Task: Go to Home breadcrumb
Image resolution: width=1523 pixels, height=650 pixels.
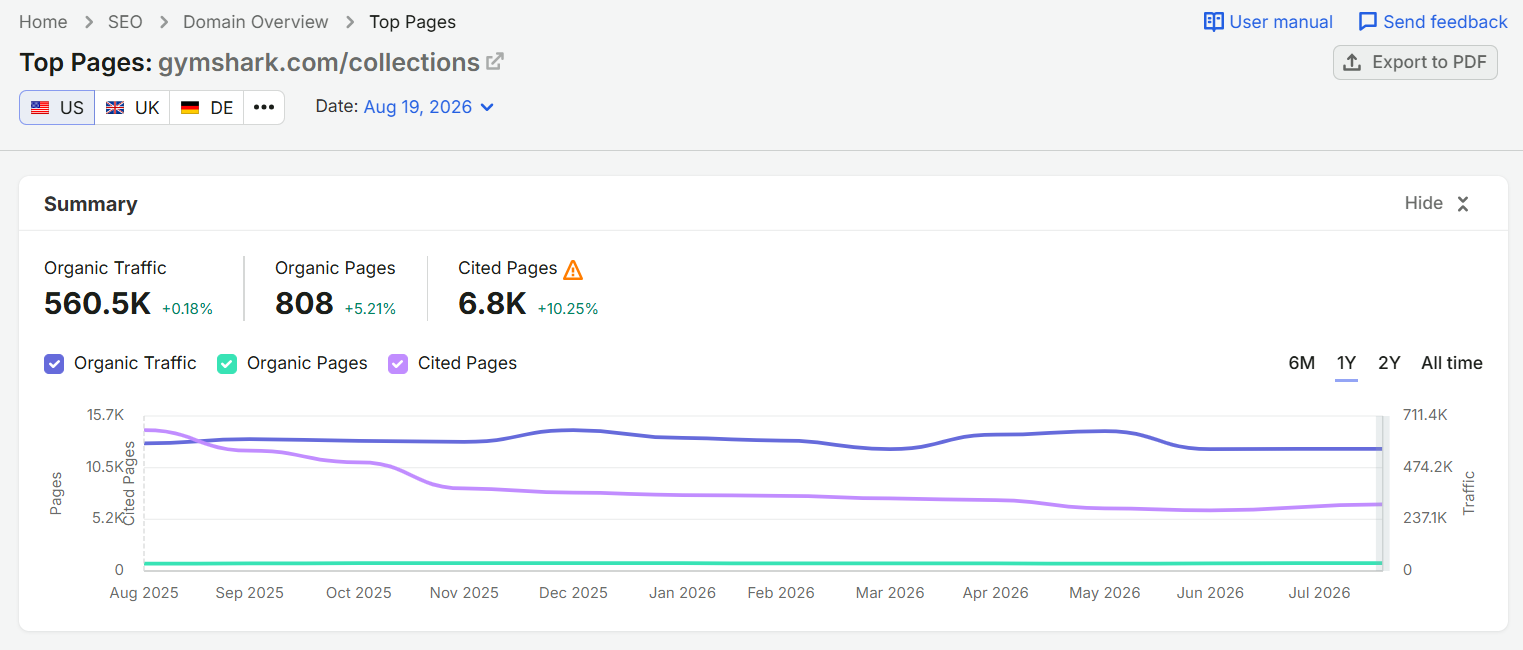Action: (x=43, y=22)
